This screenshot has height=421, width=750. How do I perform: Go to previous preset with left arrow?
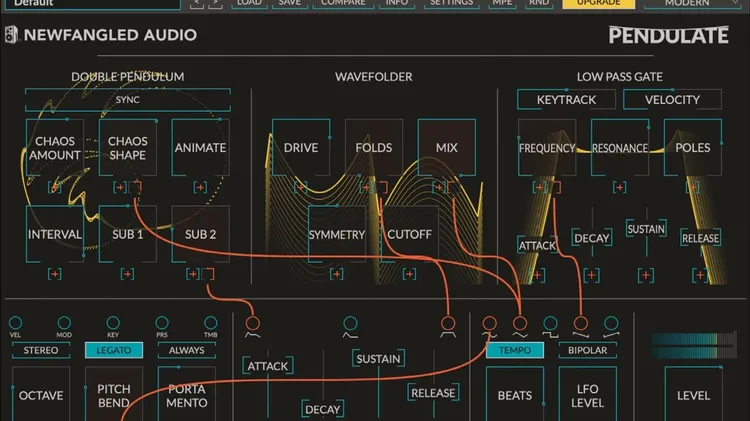click(x=197, y=3)
